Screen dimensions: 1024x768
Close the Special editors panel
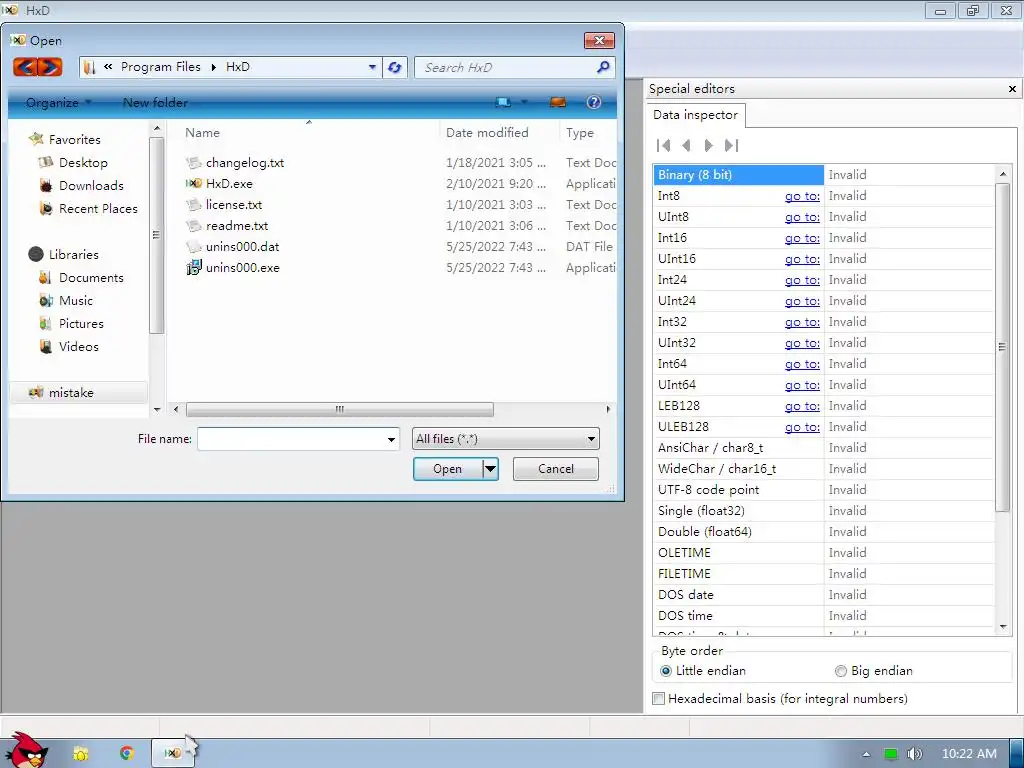(x=1012, y=89)
